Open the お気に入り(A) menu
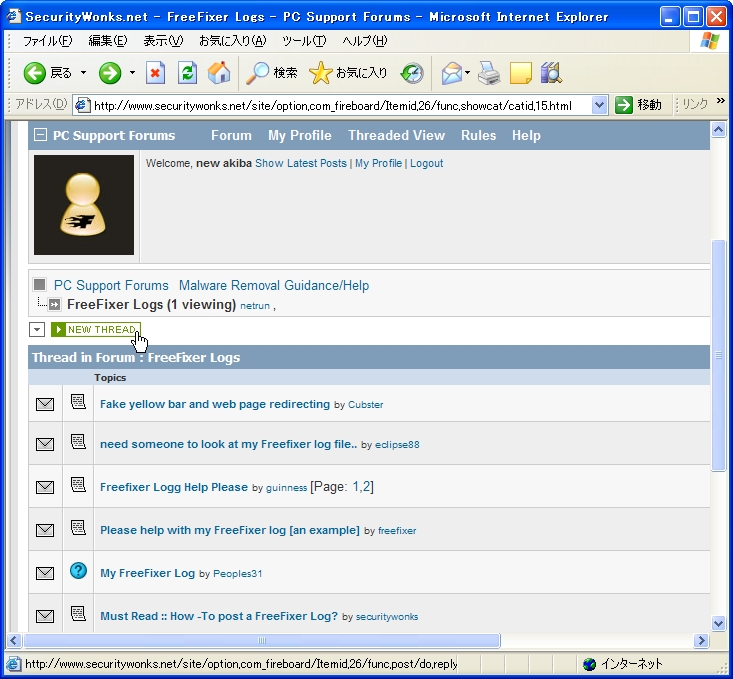 [232, 41]
